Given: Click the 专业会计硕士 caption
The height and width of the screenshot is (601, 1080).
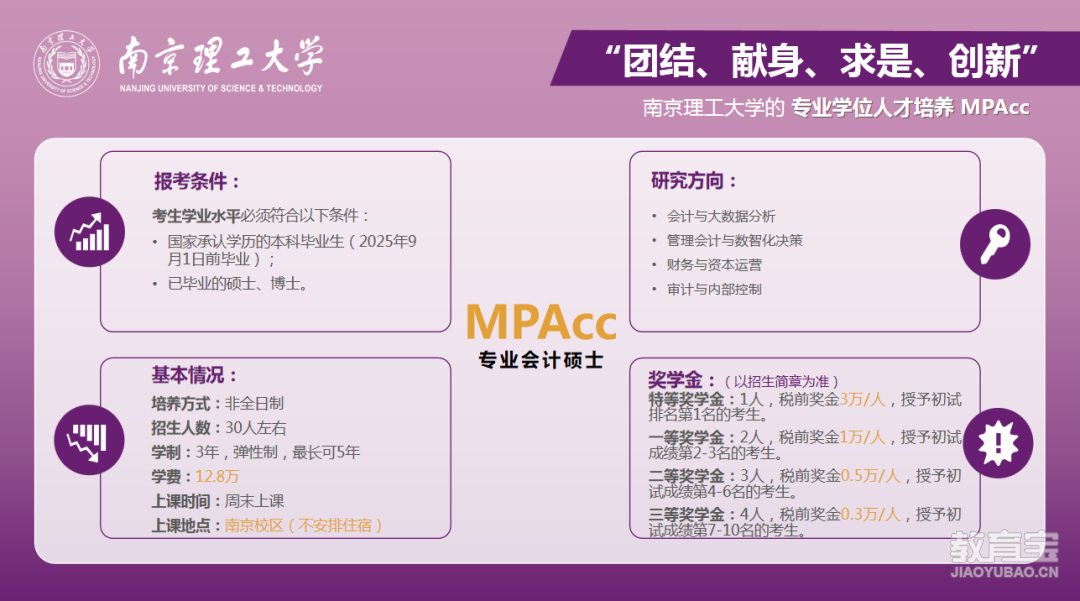Looking at the screenshot, I should click(541, 360).
